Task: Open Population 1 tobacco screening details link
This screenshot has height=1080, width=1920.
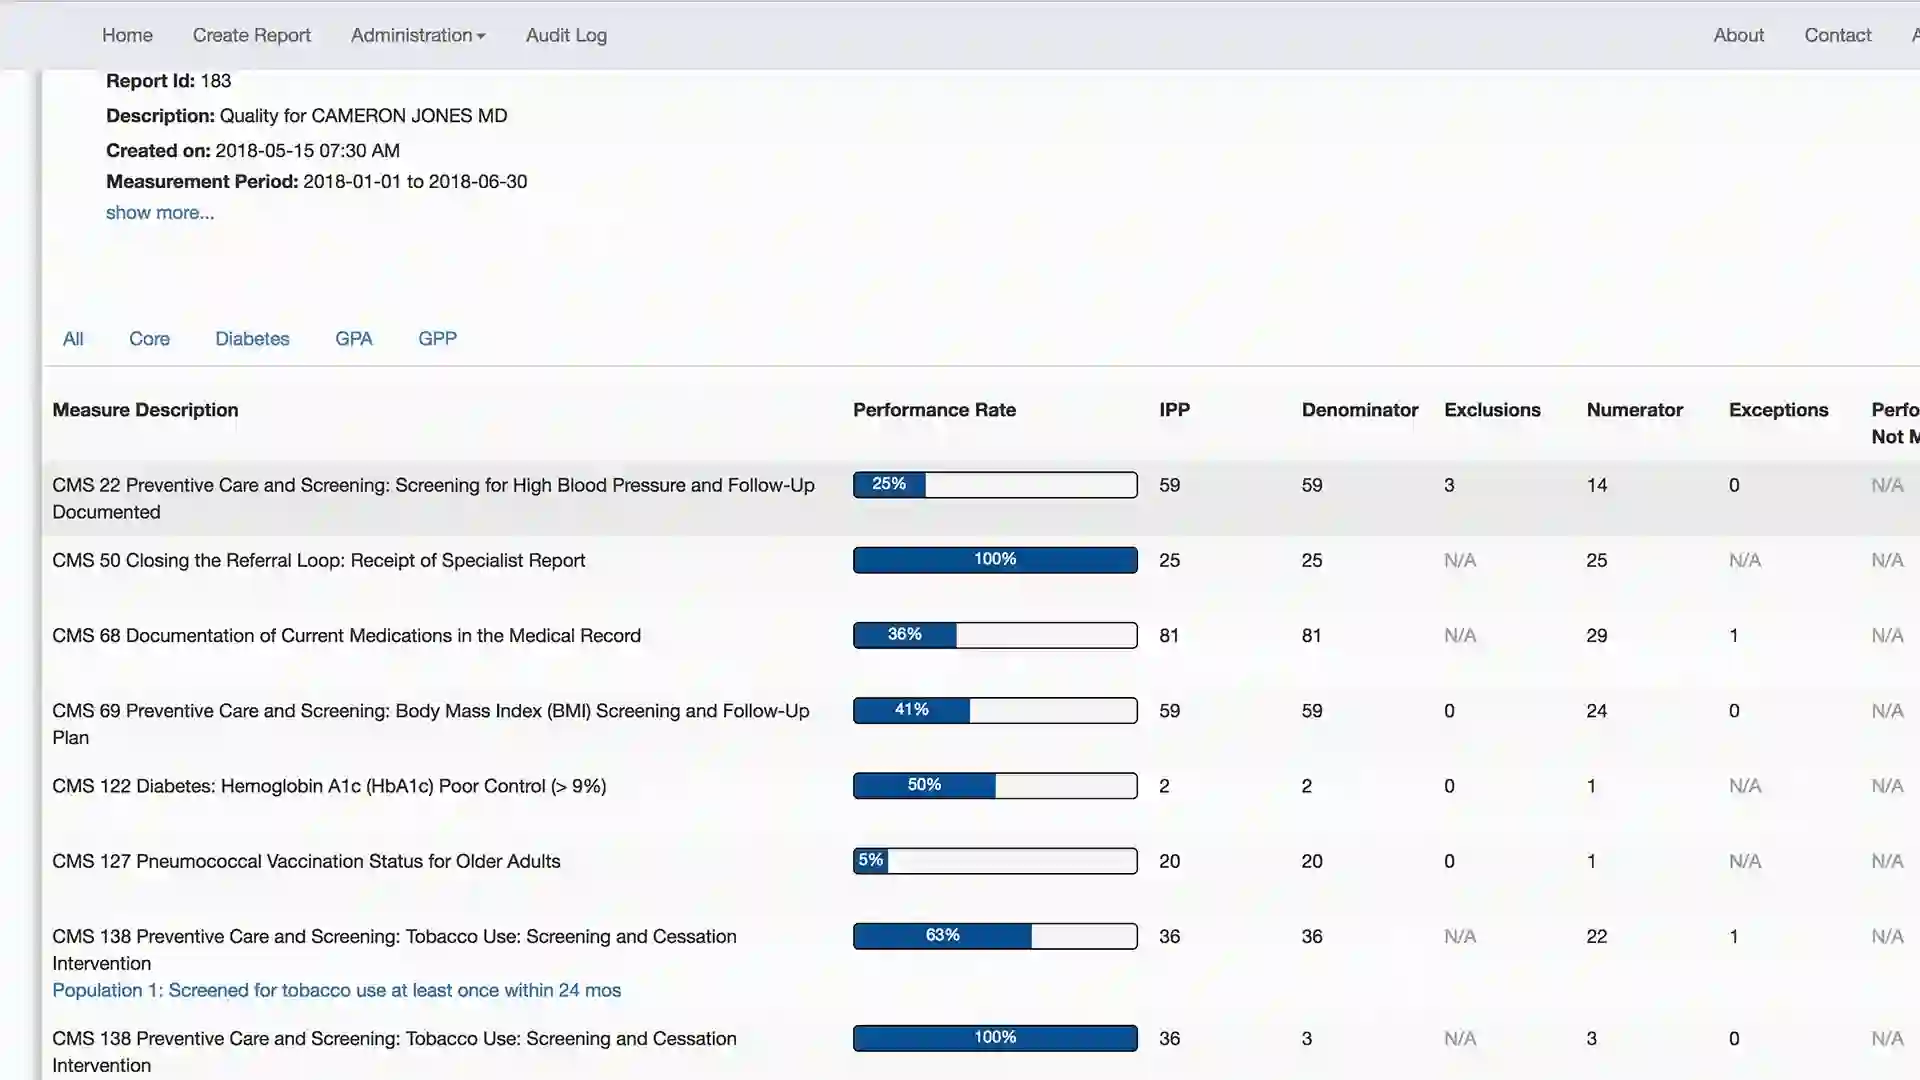Action: (337, 990)
